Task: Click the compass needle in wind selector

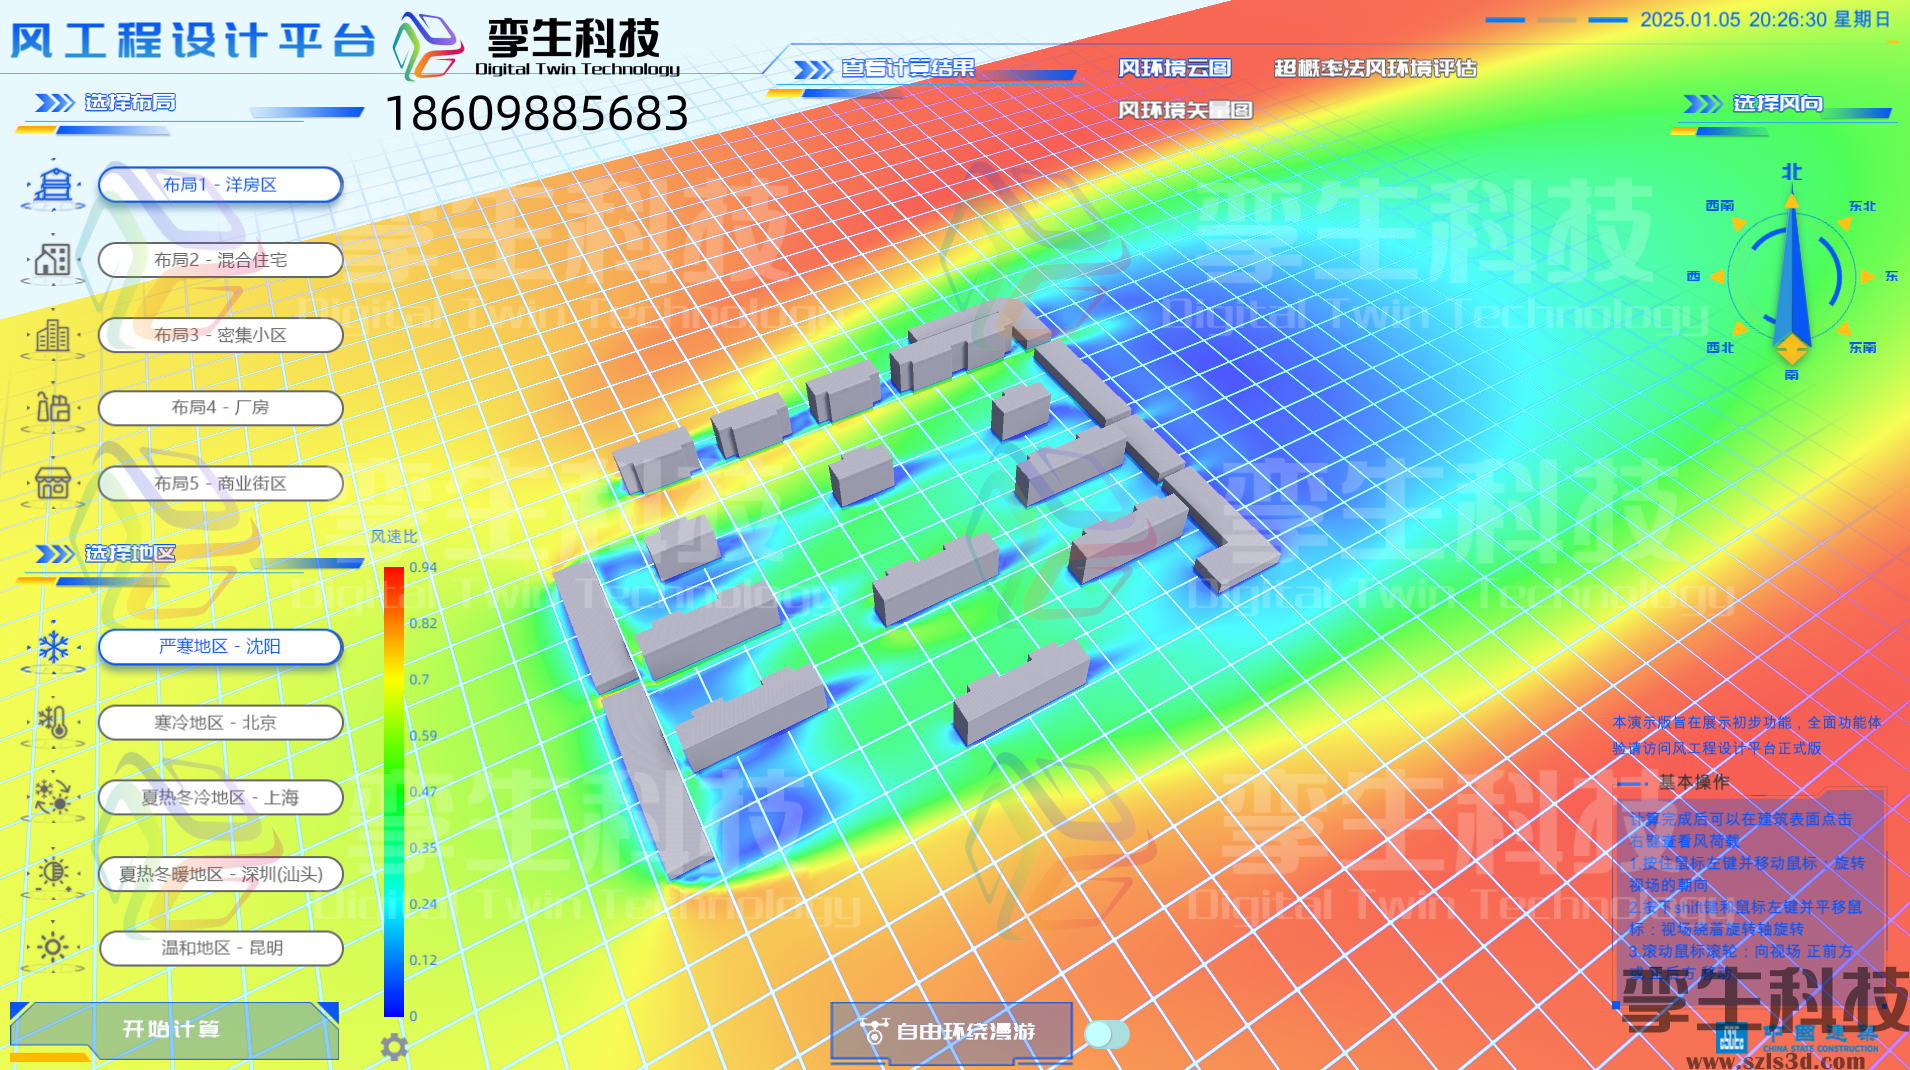Action: tap(1791, 277)
